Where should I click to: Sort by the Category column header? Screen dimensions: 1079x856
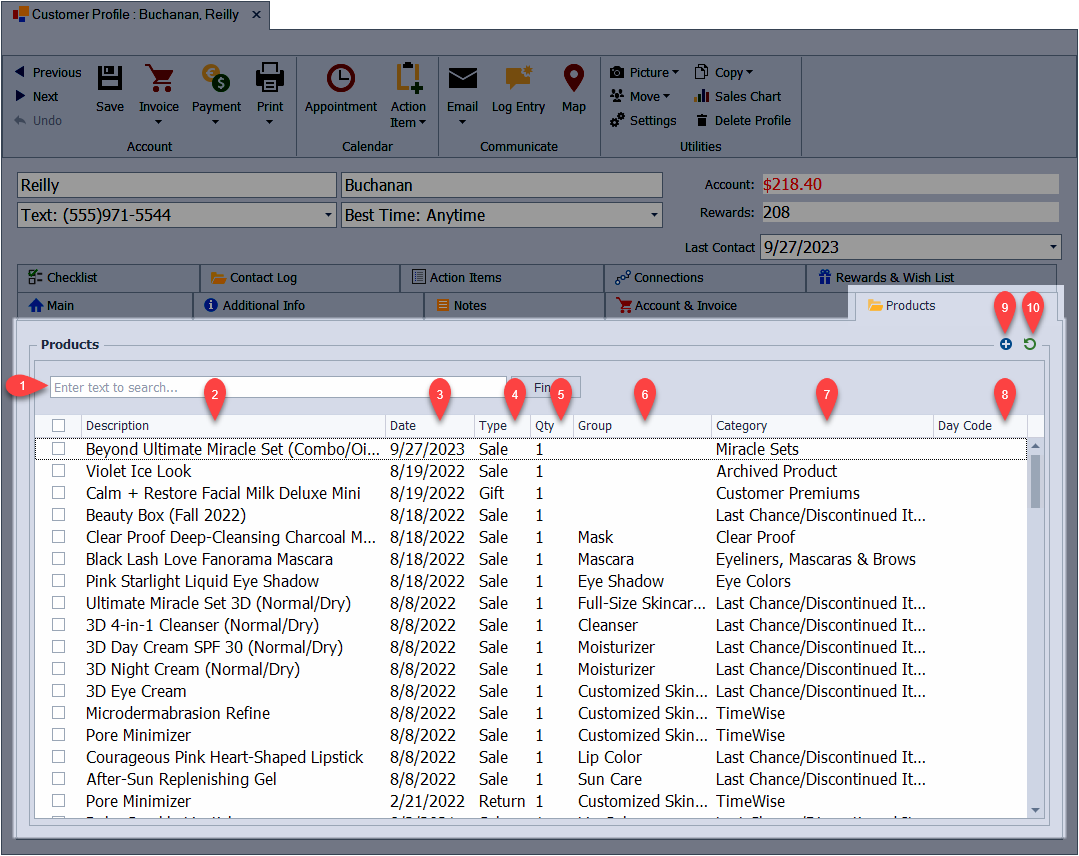822,426
